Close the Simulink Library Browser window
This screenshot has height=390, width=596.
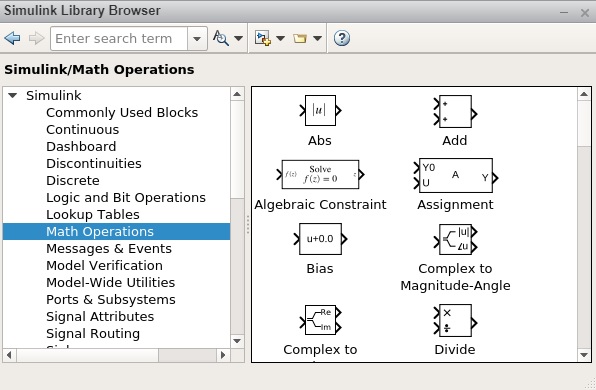(585, 13)
